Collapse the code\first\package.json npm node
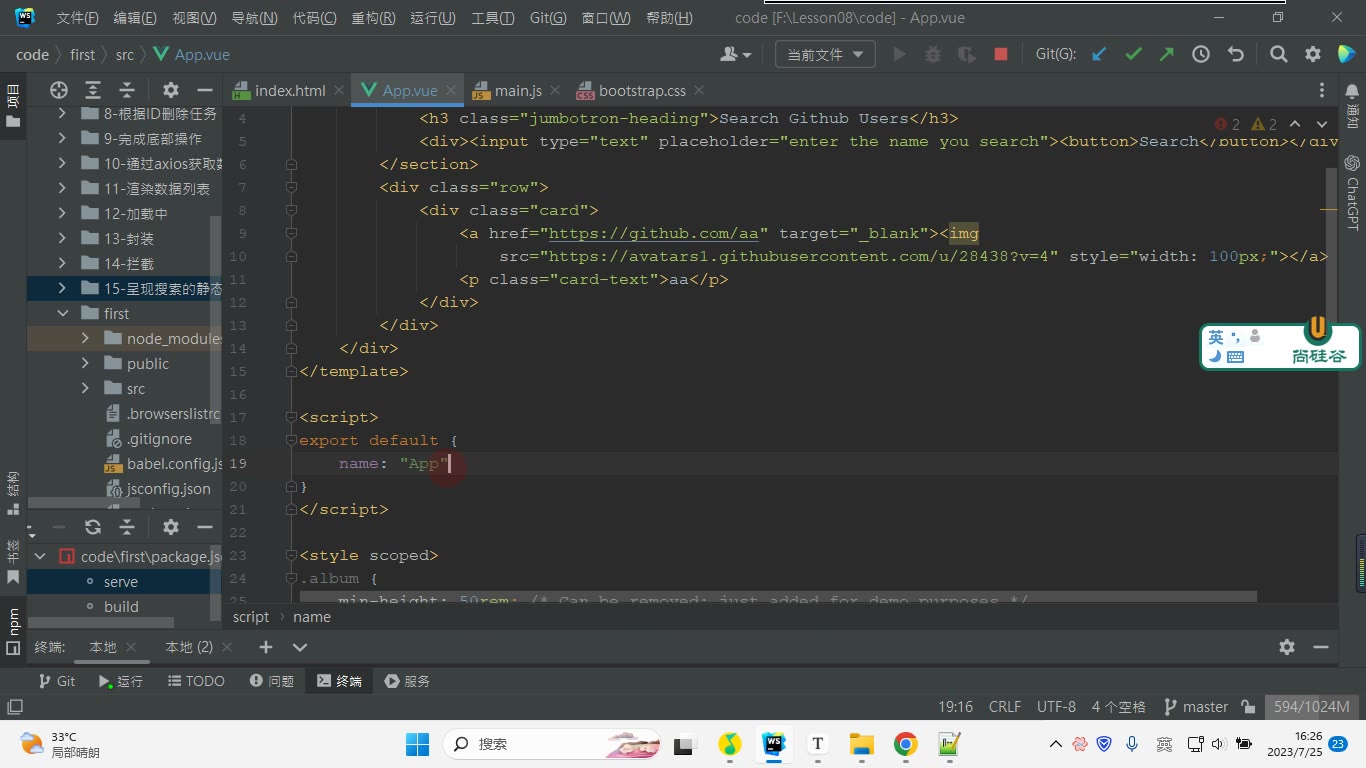1366x768 pixels. click(x=40, y=556)
